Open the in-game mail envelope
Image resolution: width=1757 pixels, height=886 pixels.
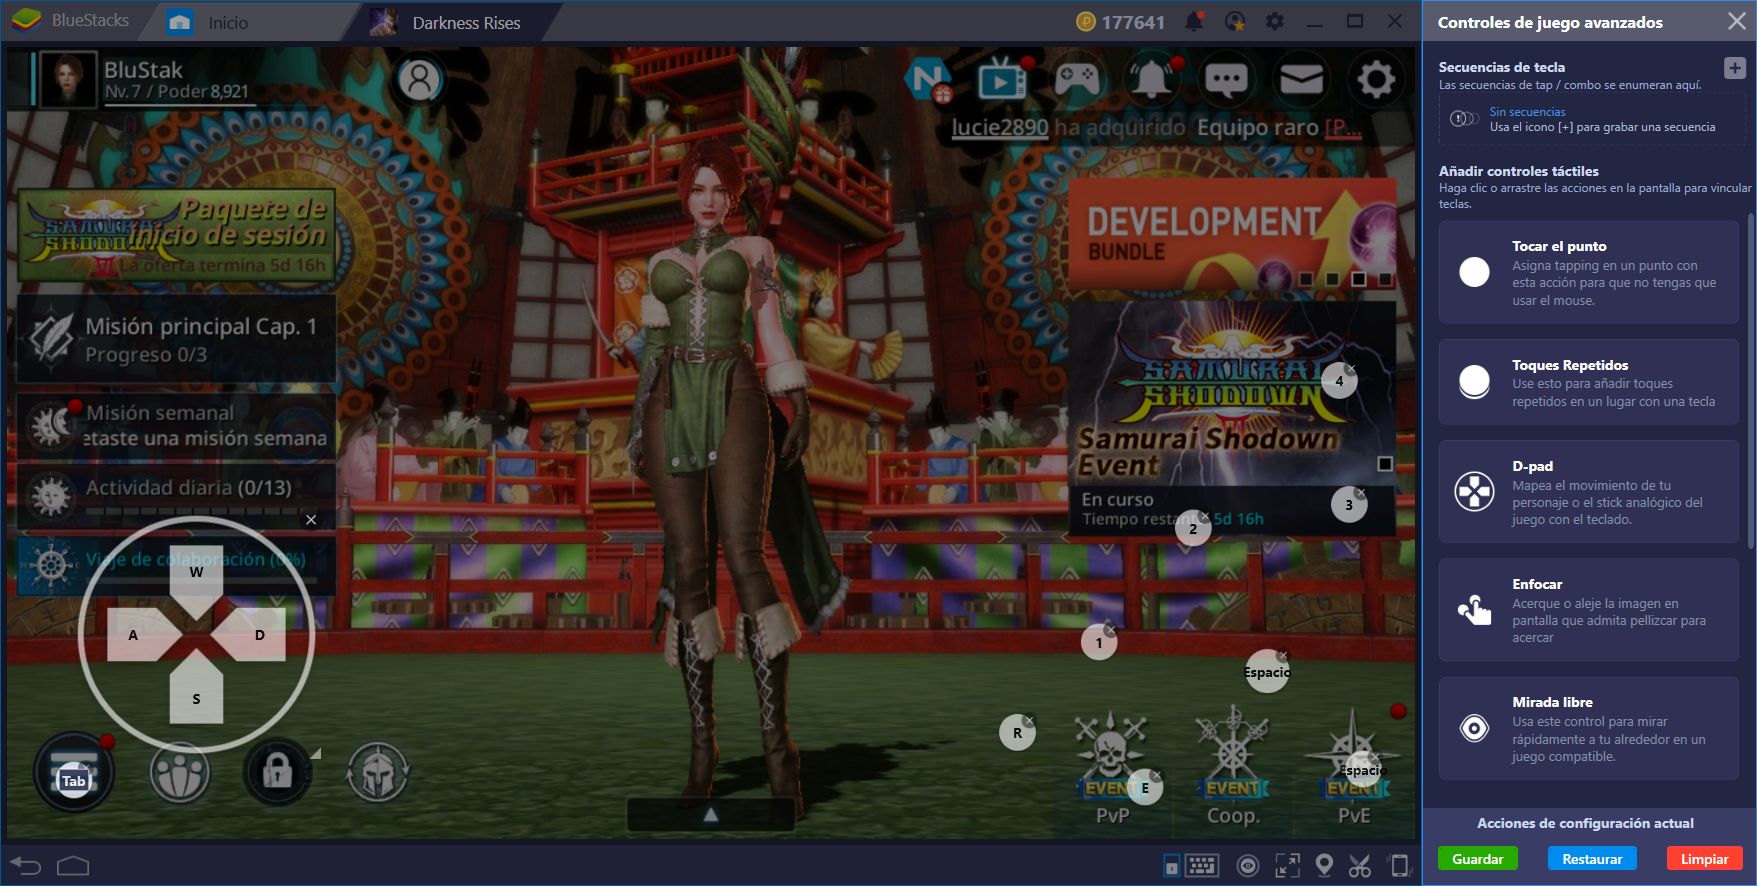click(1301, 79)
